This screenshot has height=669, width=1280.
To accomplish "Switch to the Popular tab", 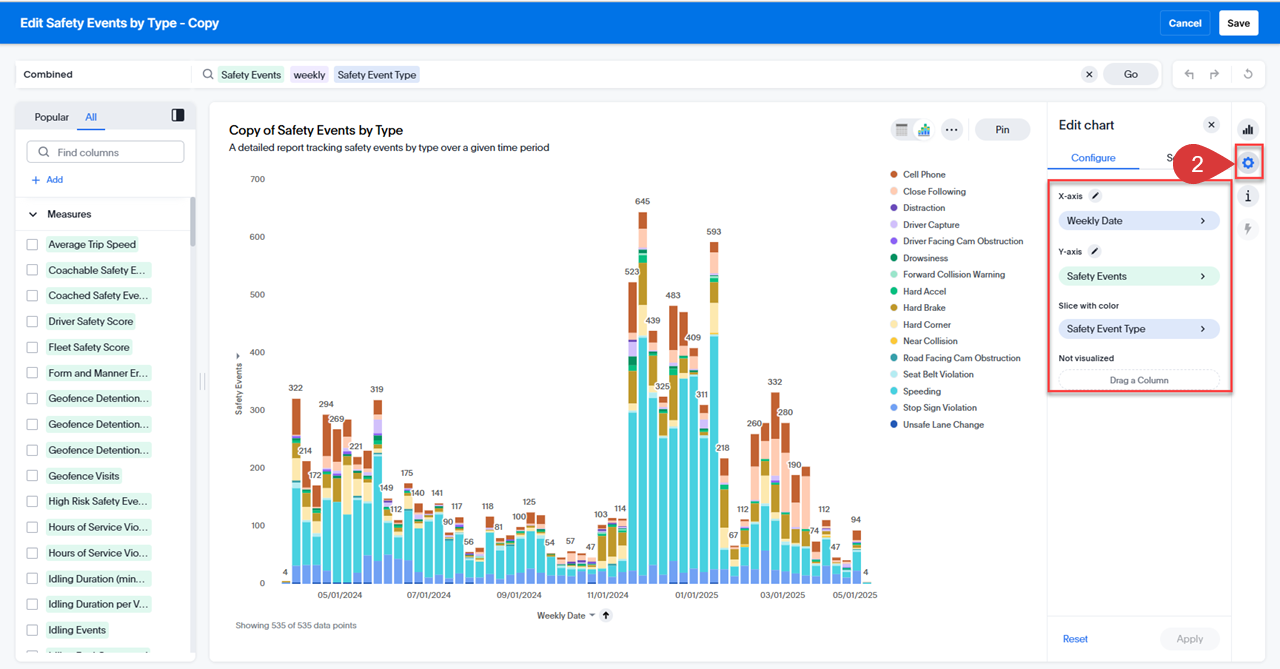I will (52, 117).
